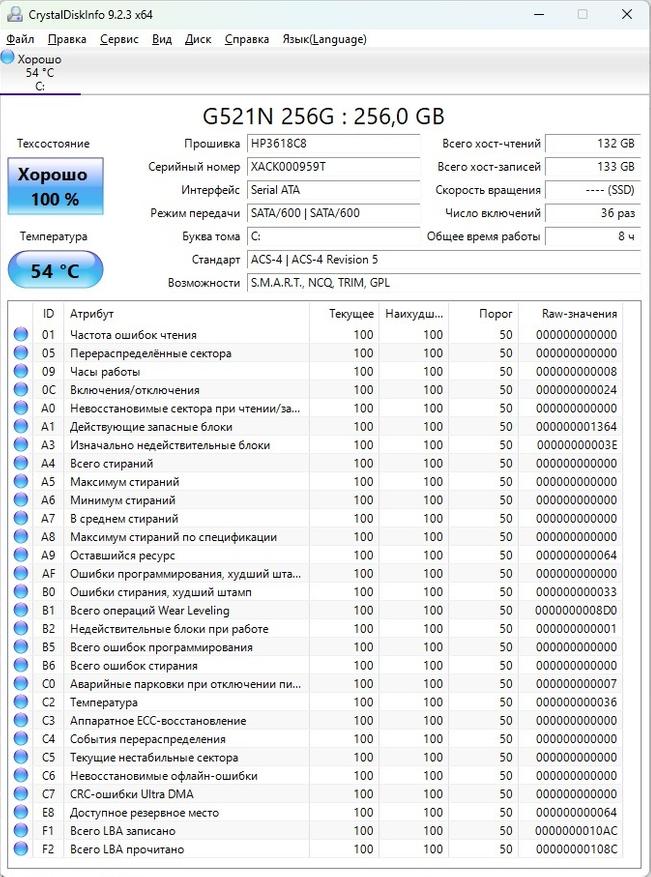Click the blue status orb next to Хорошо at the top
Screen dimensions: 651x877
point(8,57)
